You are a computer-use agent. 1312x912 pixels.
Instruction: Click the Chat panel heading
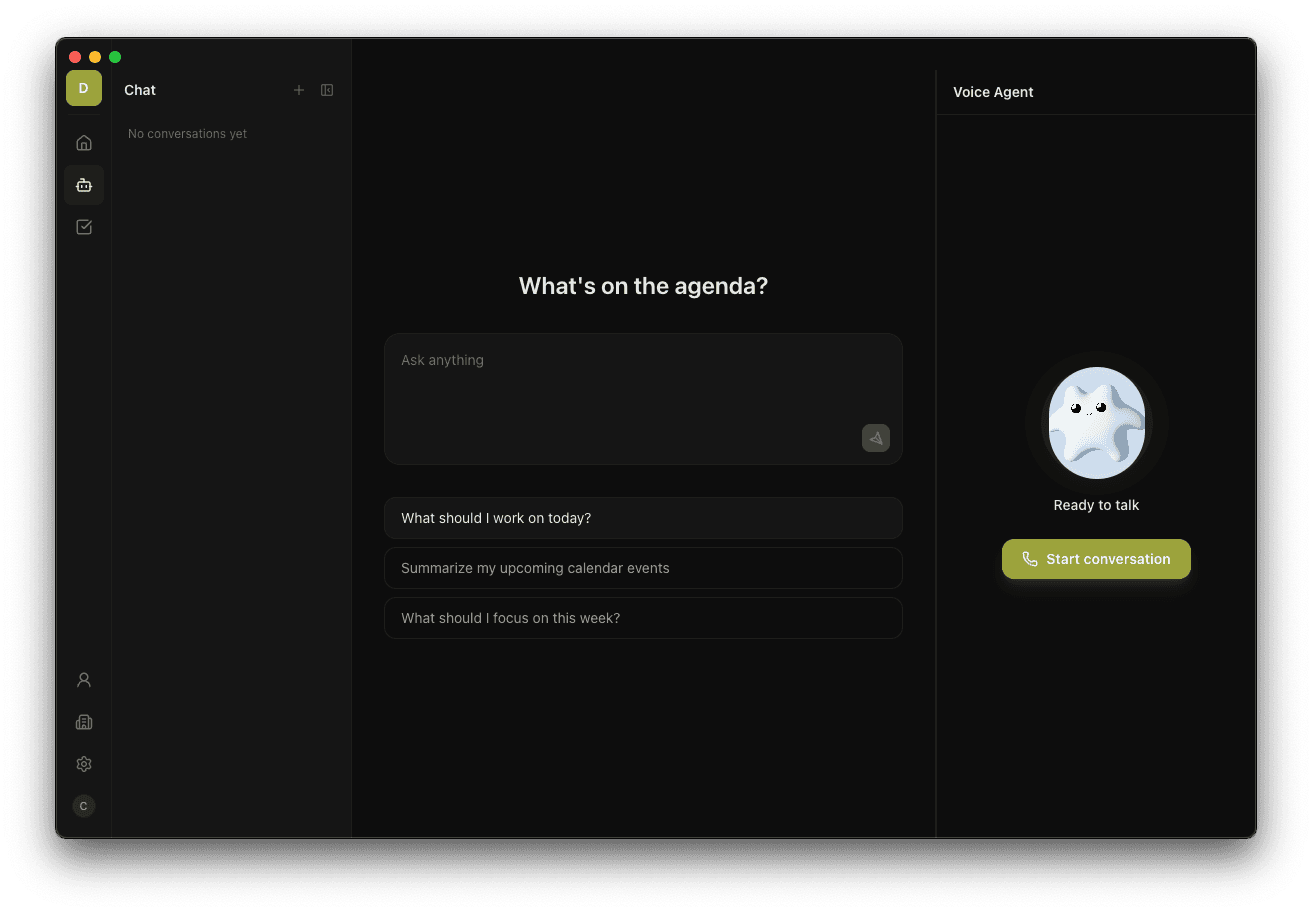(140, 90)
